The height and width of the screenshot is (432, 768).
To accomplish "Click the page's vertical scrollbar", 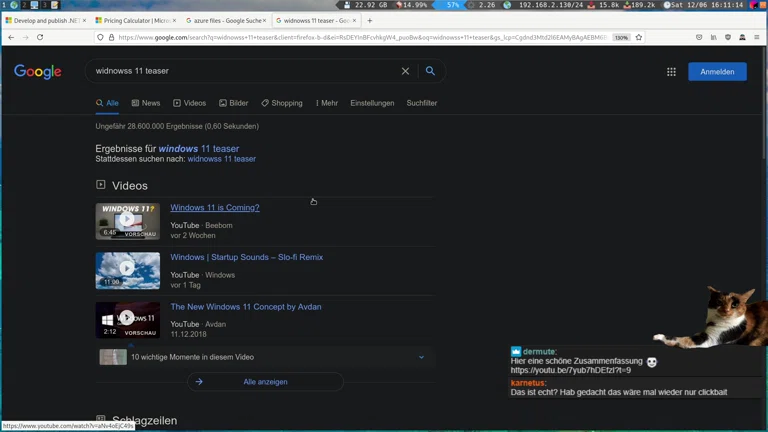I will 765,103.
